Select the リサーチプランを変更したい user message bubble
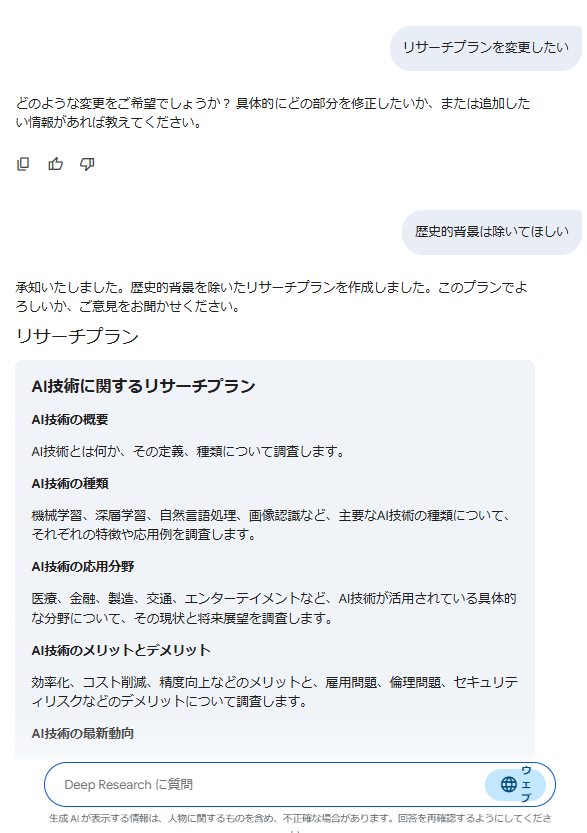 (486, 48)
